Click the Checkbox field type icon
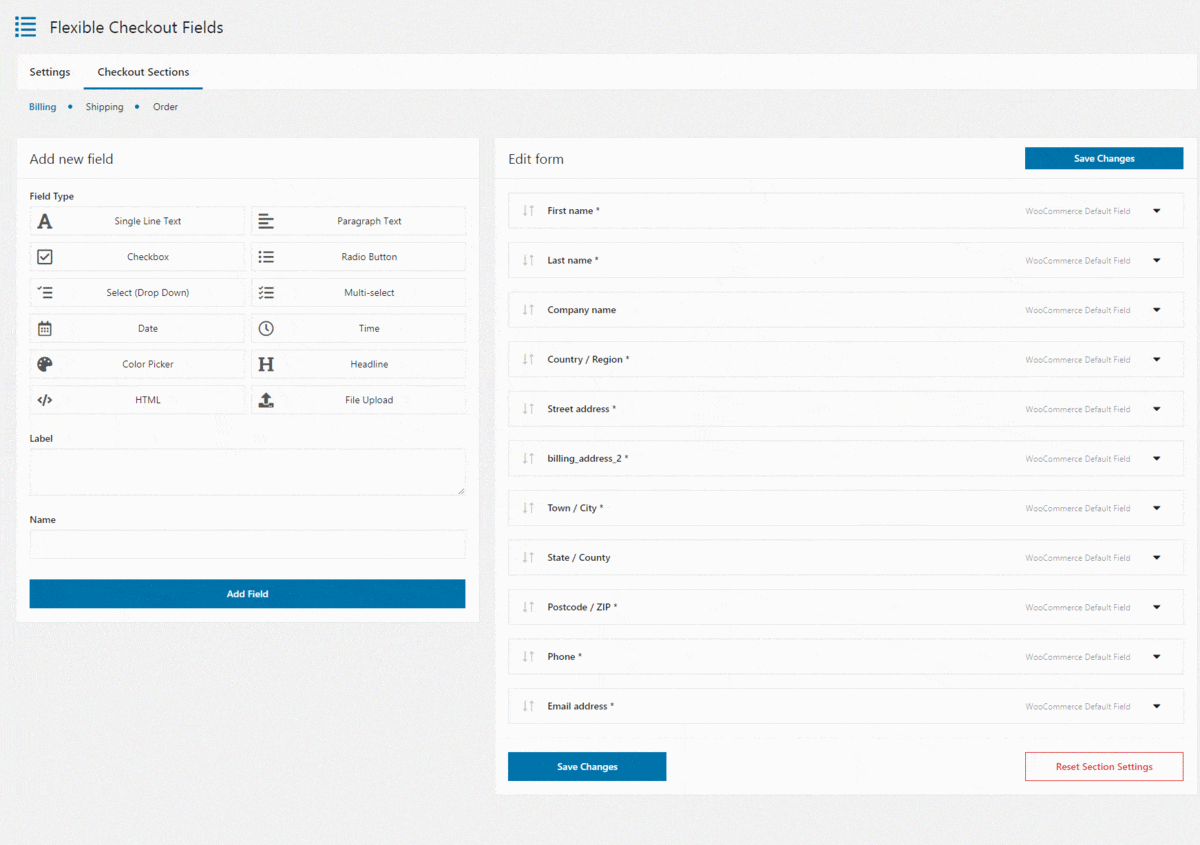Image resolution: width=1200 pixels, height=845 pixels. click(x=45, y=257)
